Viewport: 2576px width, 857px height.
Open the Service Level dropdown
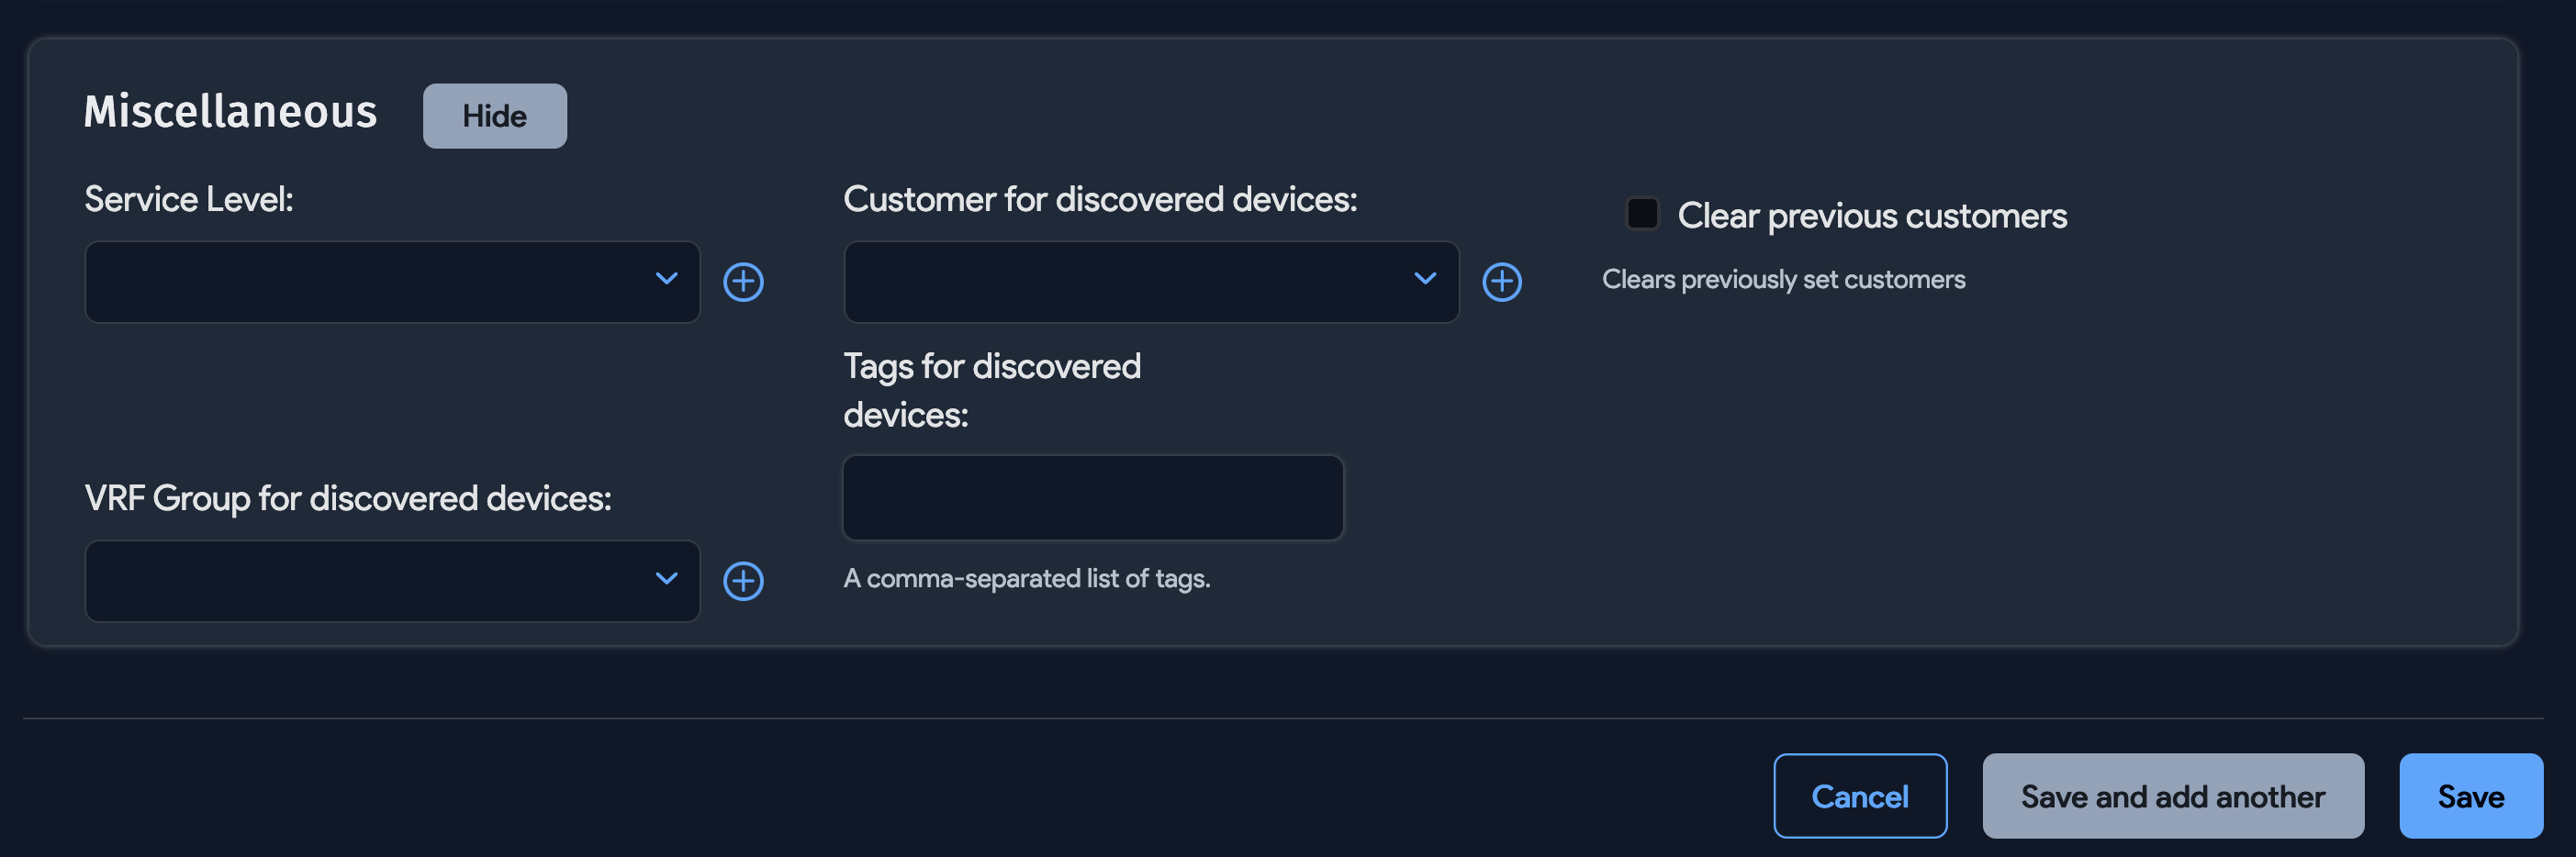(392, 282)
